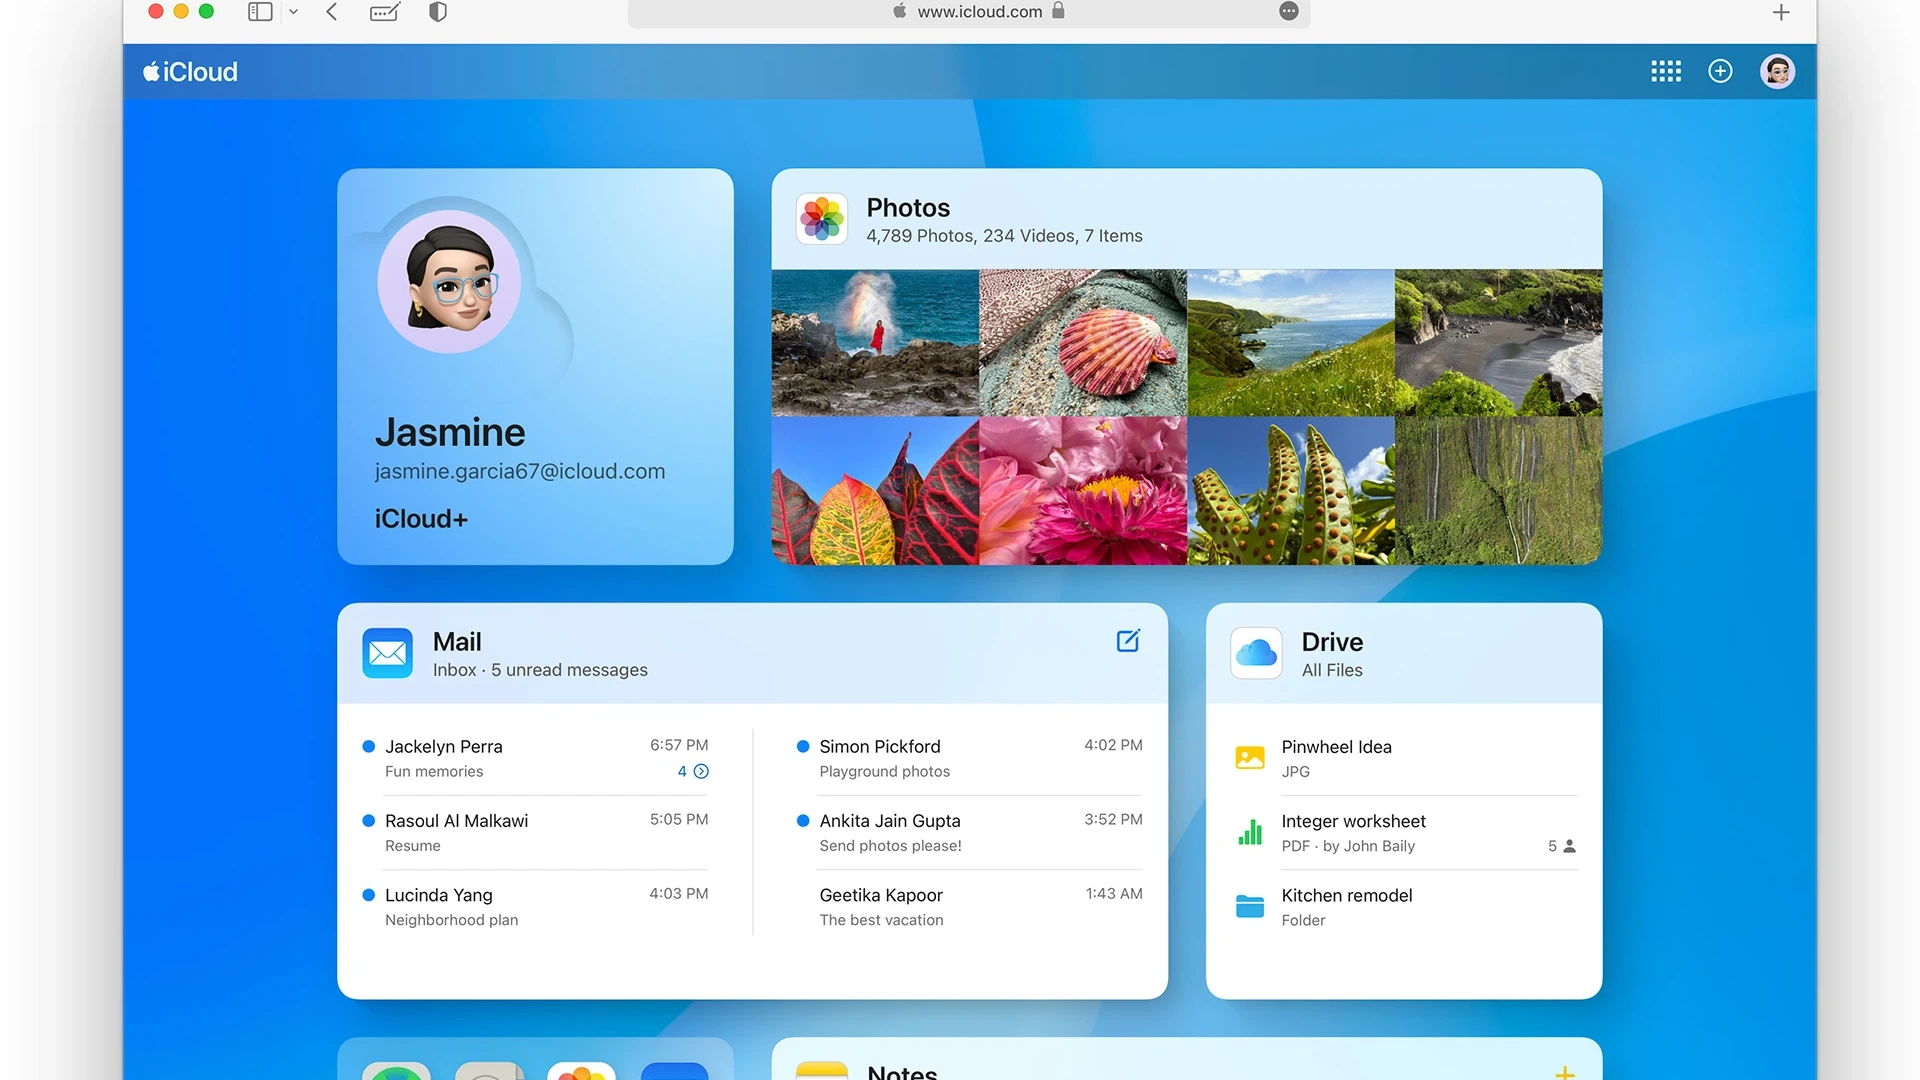The width and height of the screenshot is (1920, 1080).
Task: Open email from Jackelyn Perra
Action: pos(535,758)
